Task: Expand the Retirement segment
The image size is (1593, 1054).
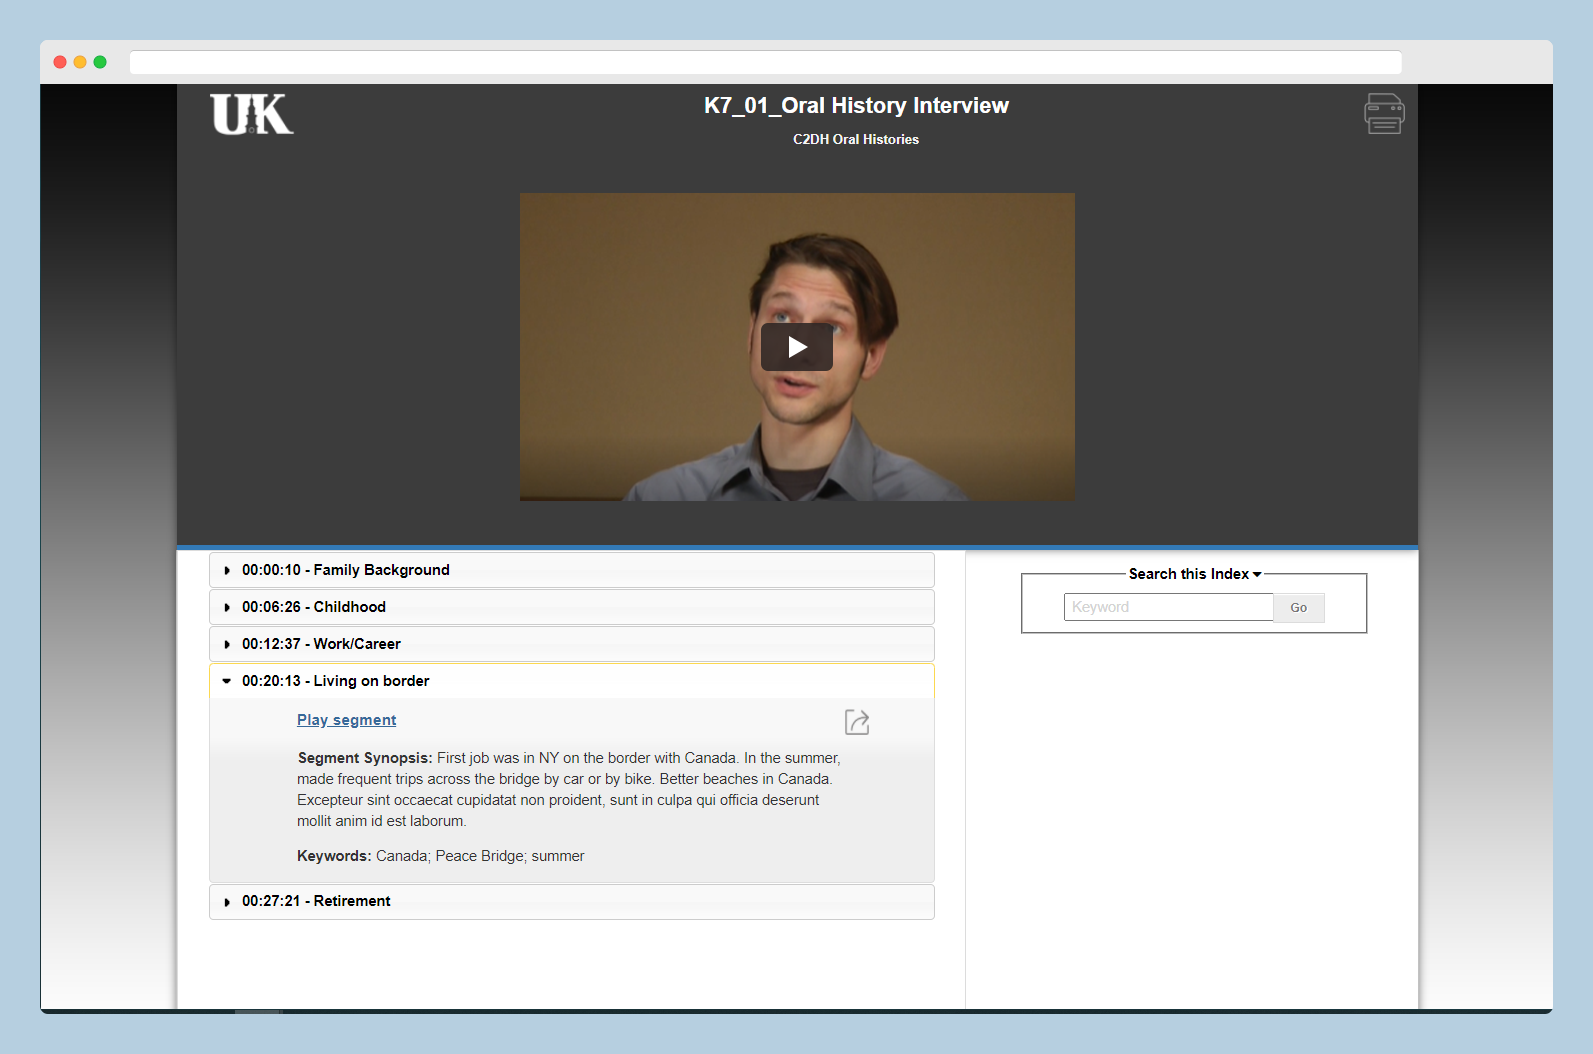Action: pos(315,901)
